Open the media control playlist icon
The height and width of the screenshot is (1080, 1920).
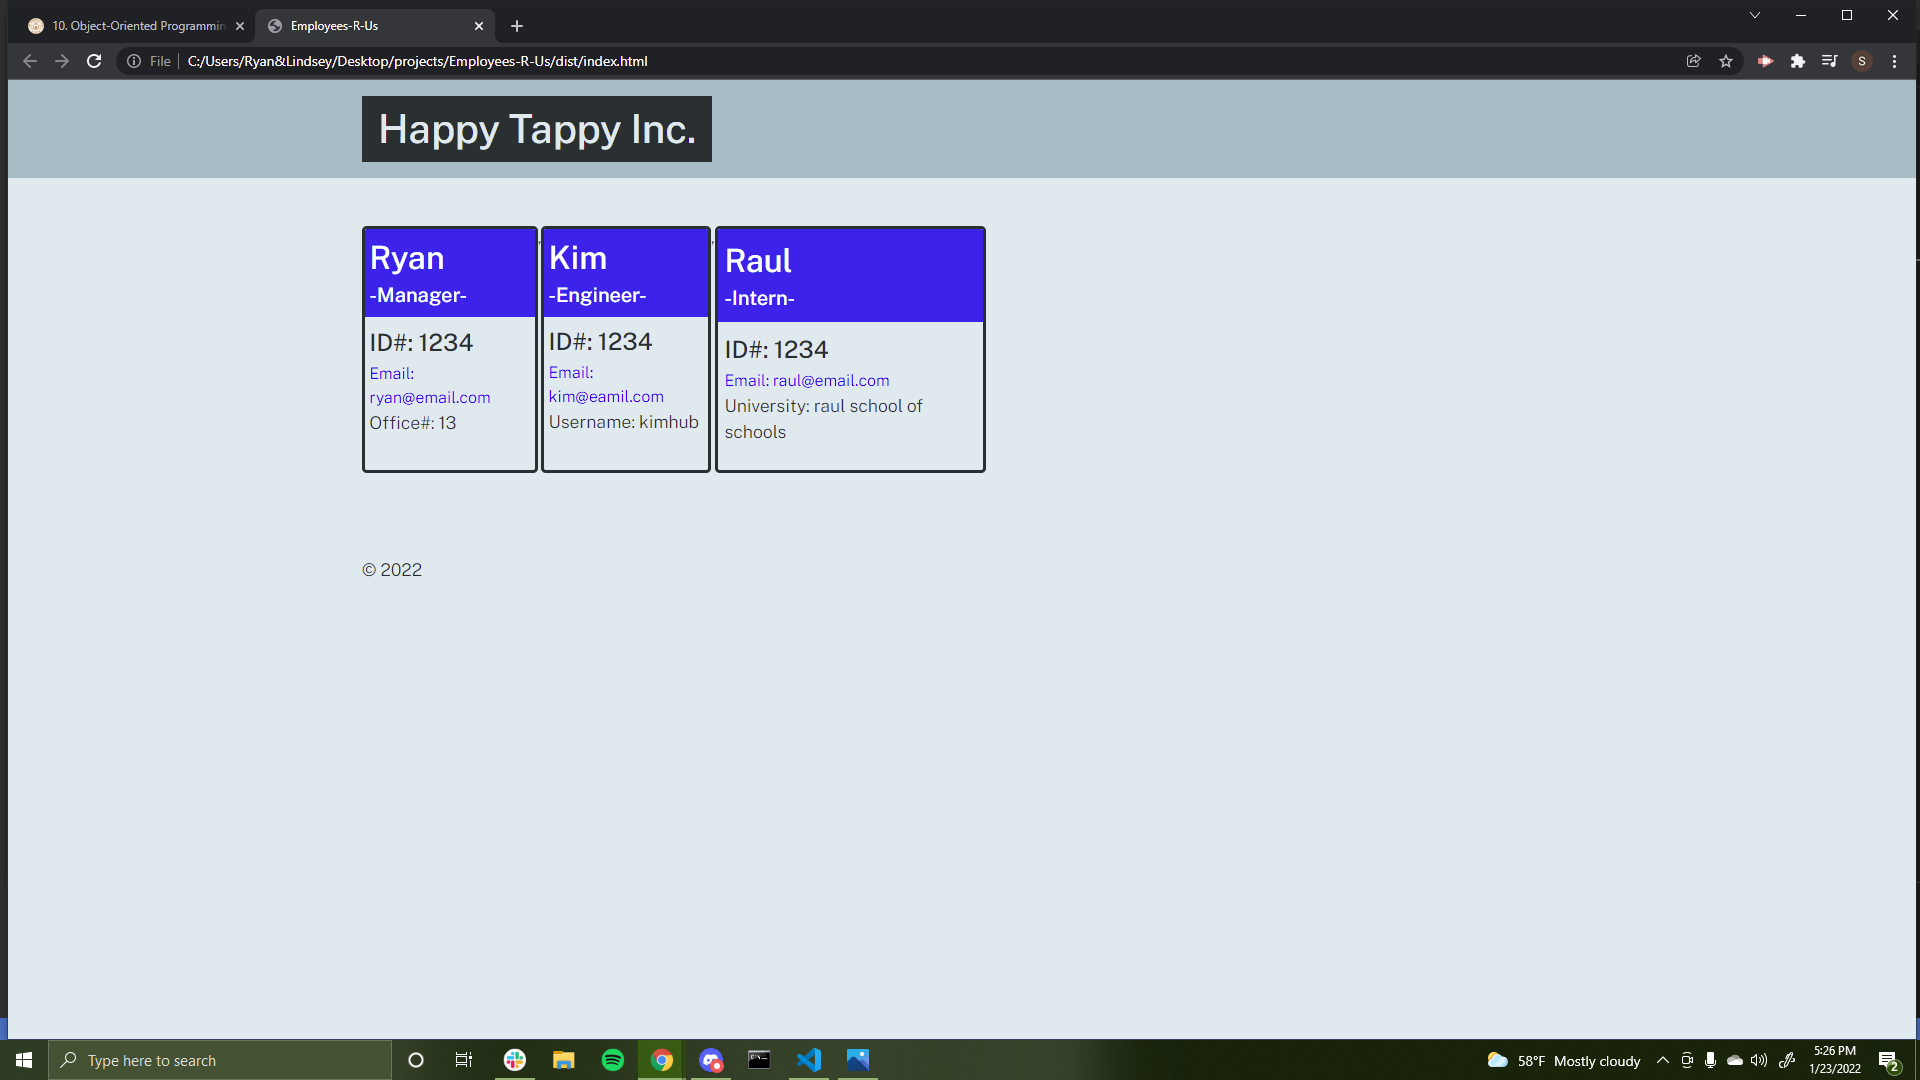(x=1829, y=61)
